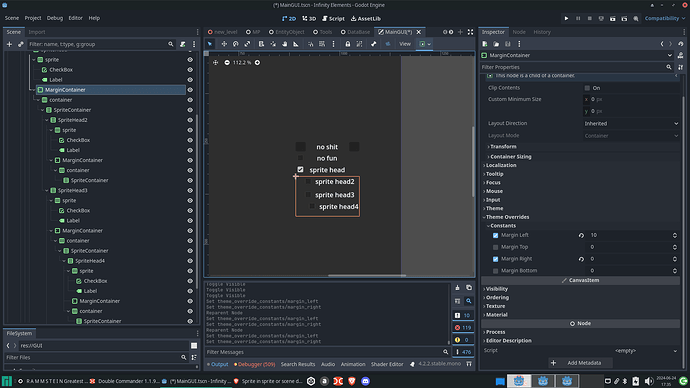Collapse the Theme Overrides section
Viewport: 690px width, 388px height.
pos(507,217)
